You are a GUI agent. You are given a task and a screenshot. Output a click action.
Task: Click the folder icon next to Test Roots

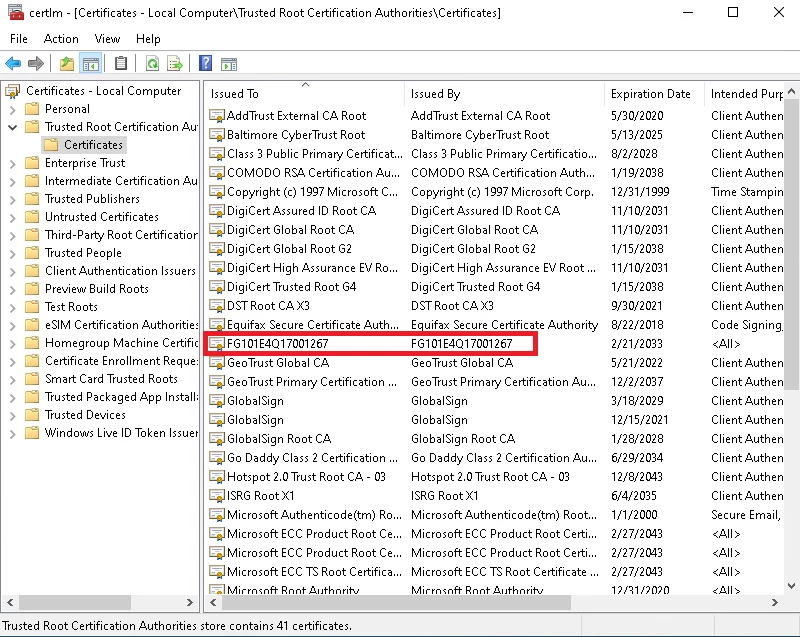[32, 307]
